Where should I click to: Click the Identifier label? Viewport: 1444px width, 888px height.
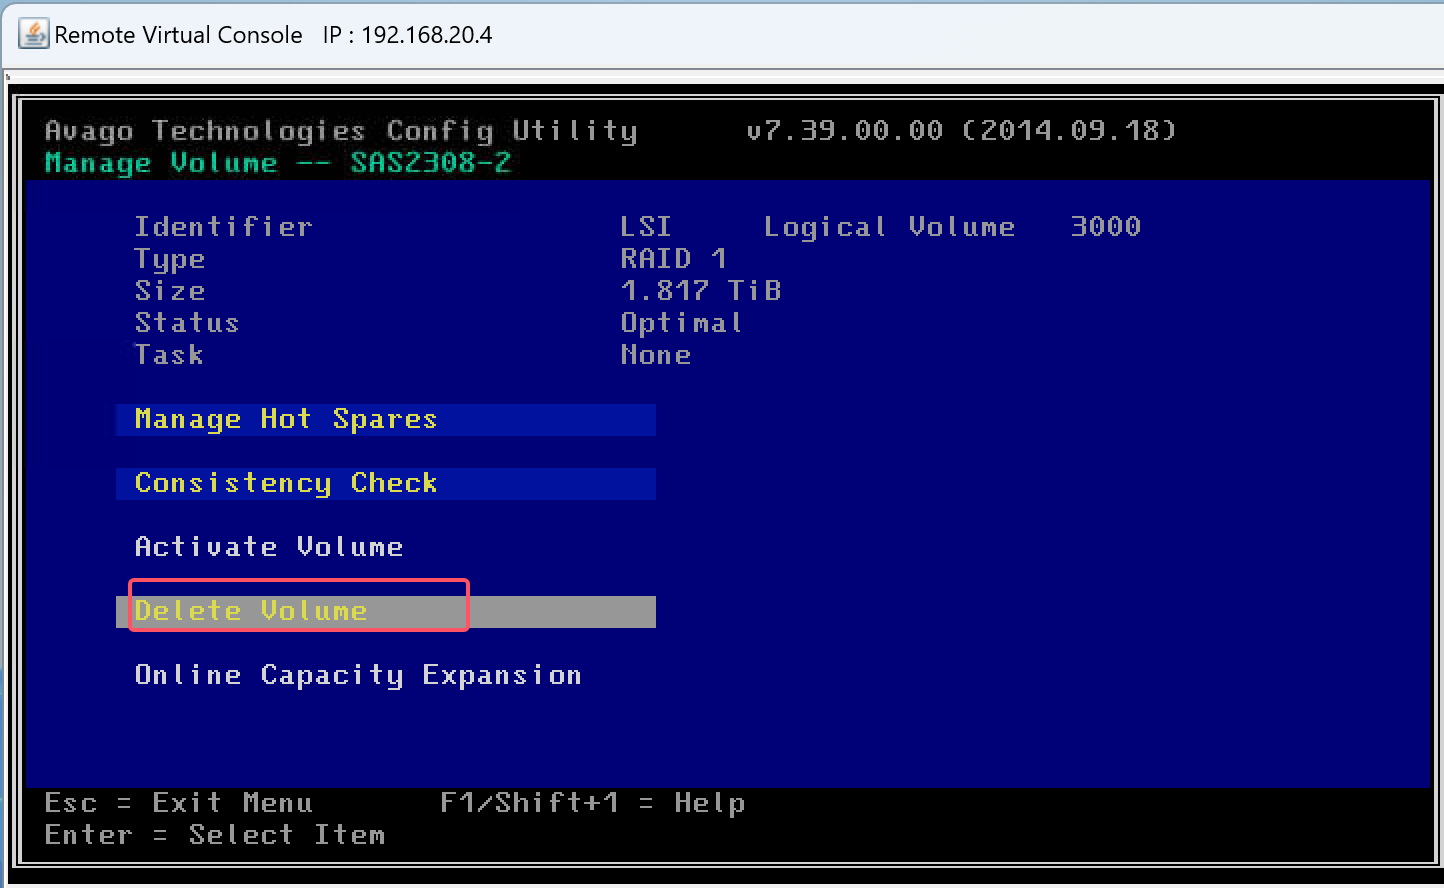tap(224, 227)
